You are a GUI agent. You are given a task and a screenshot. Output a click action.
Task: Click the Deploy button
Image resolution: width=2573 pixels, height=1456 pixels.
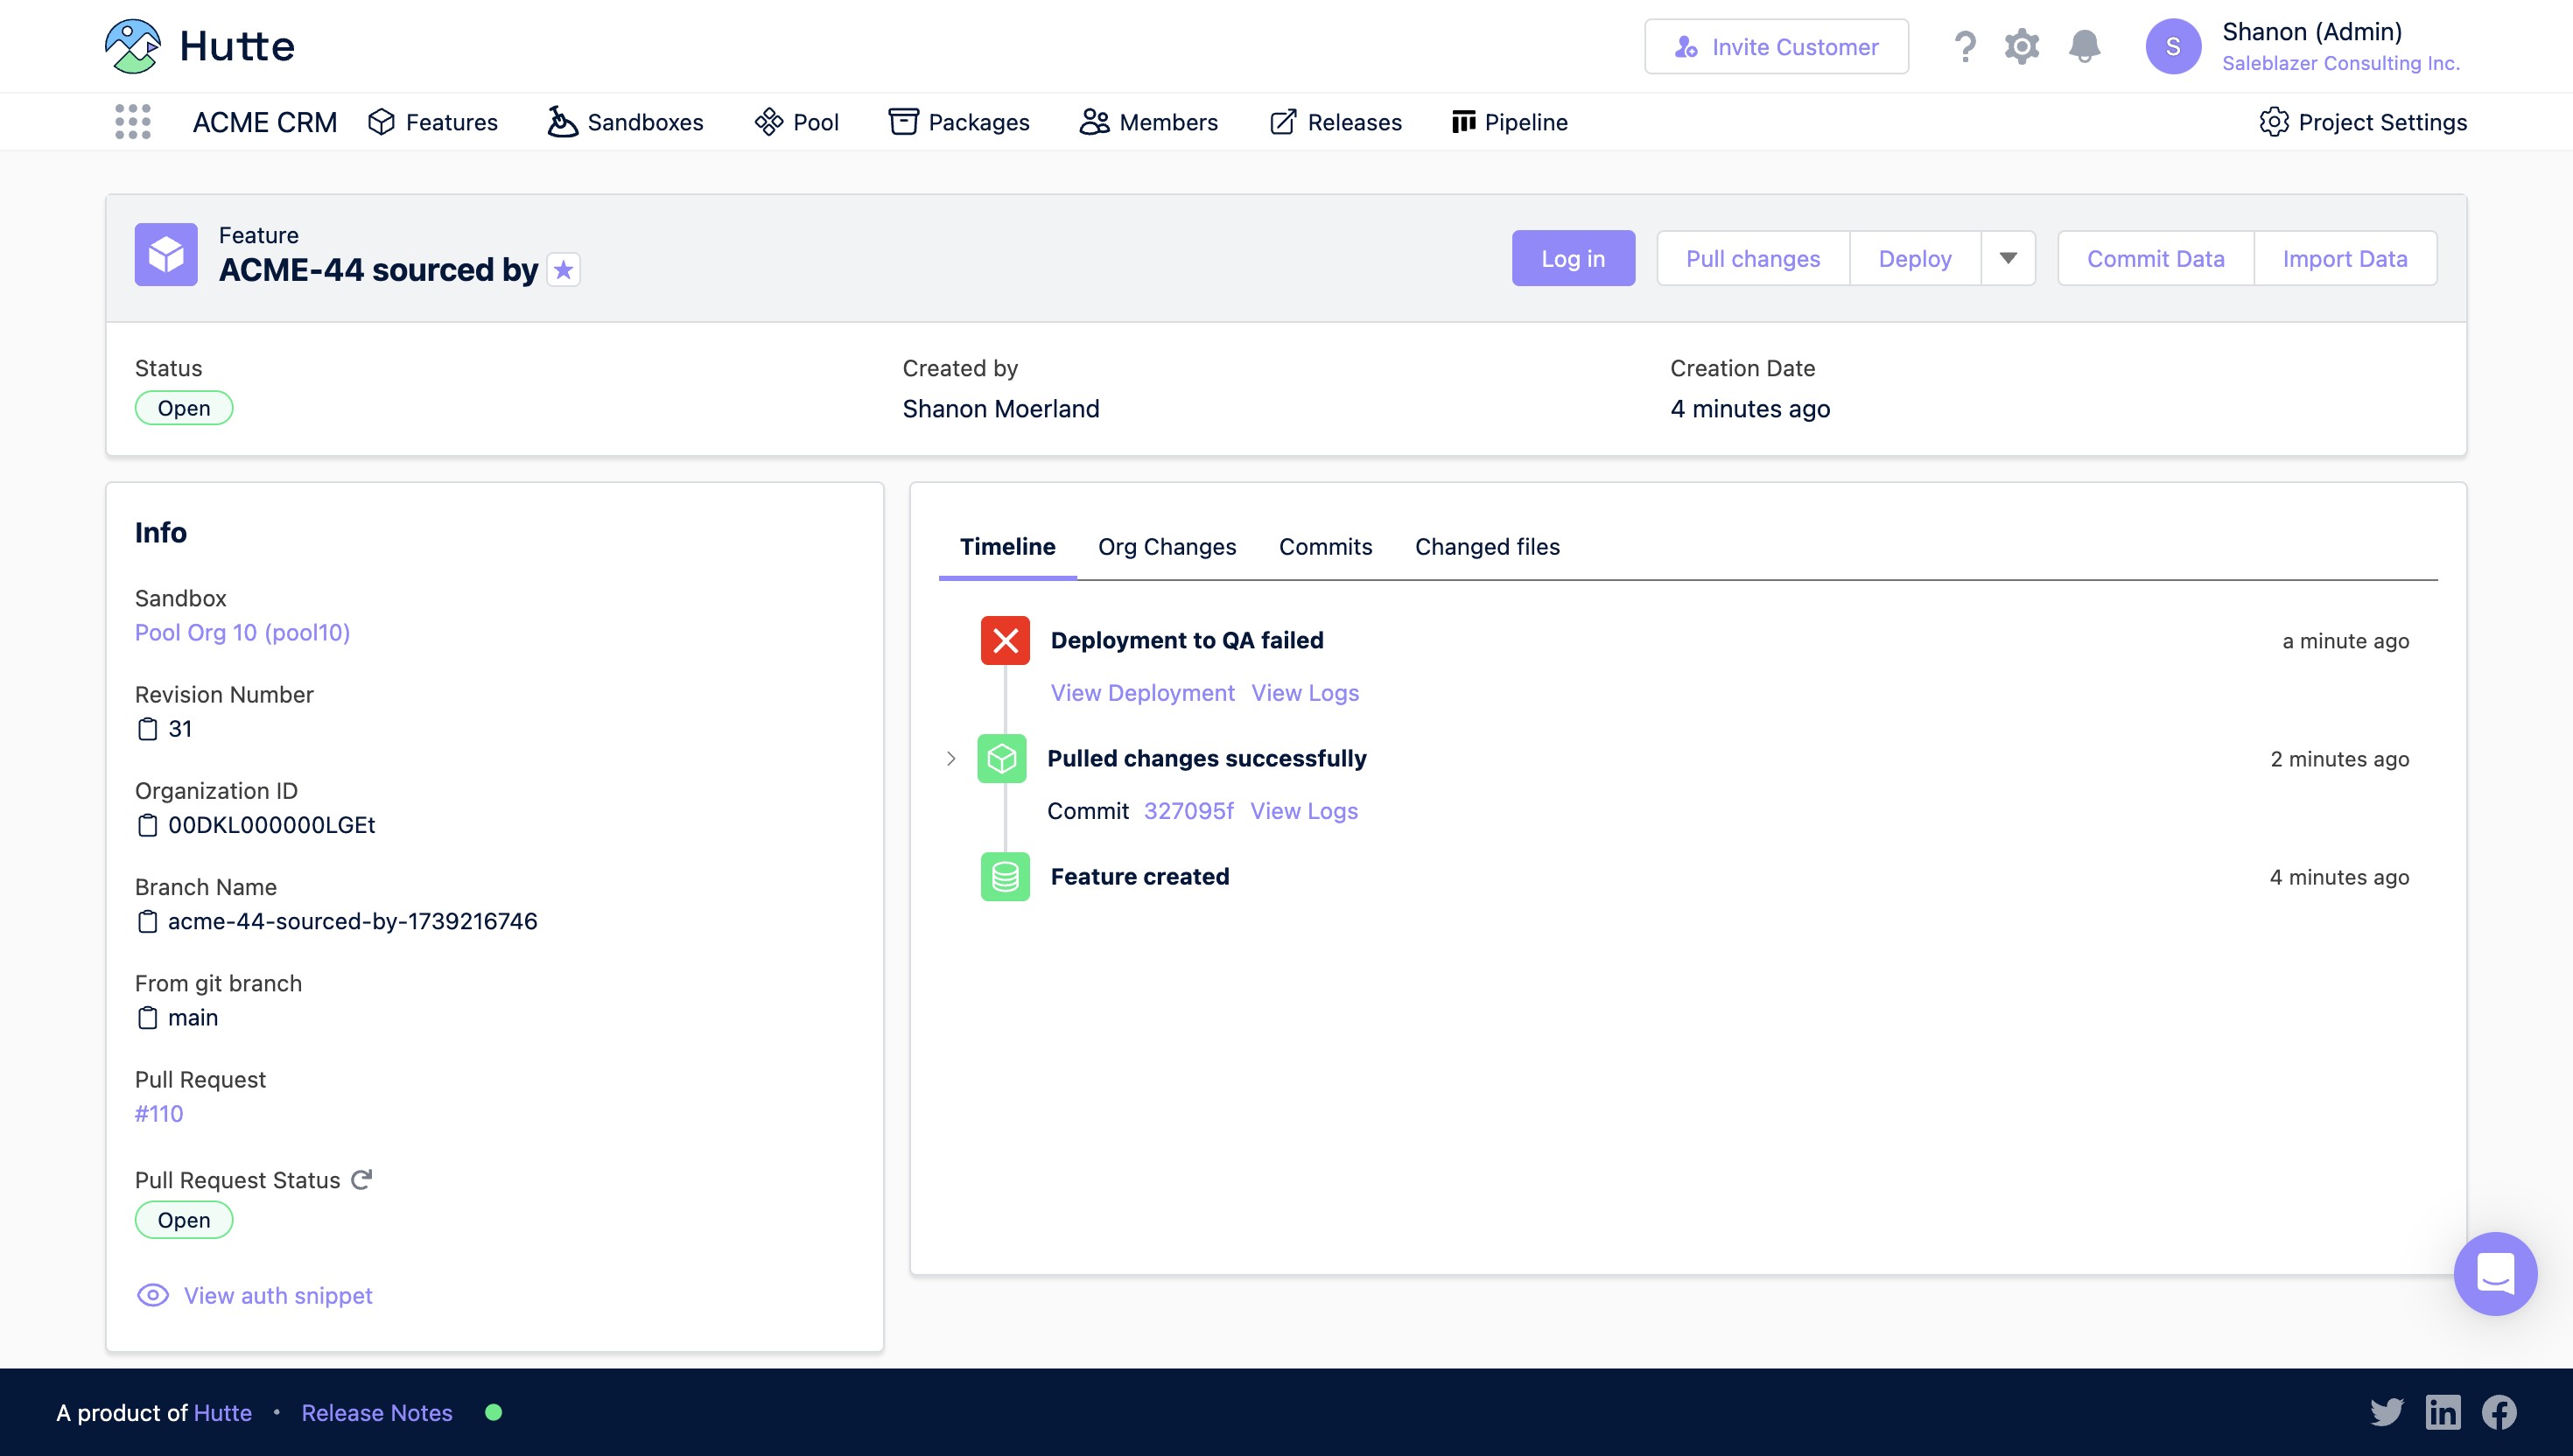tap(1915, 258)
